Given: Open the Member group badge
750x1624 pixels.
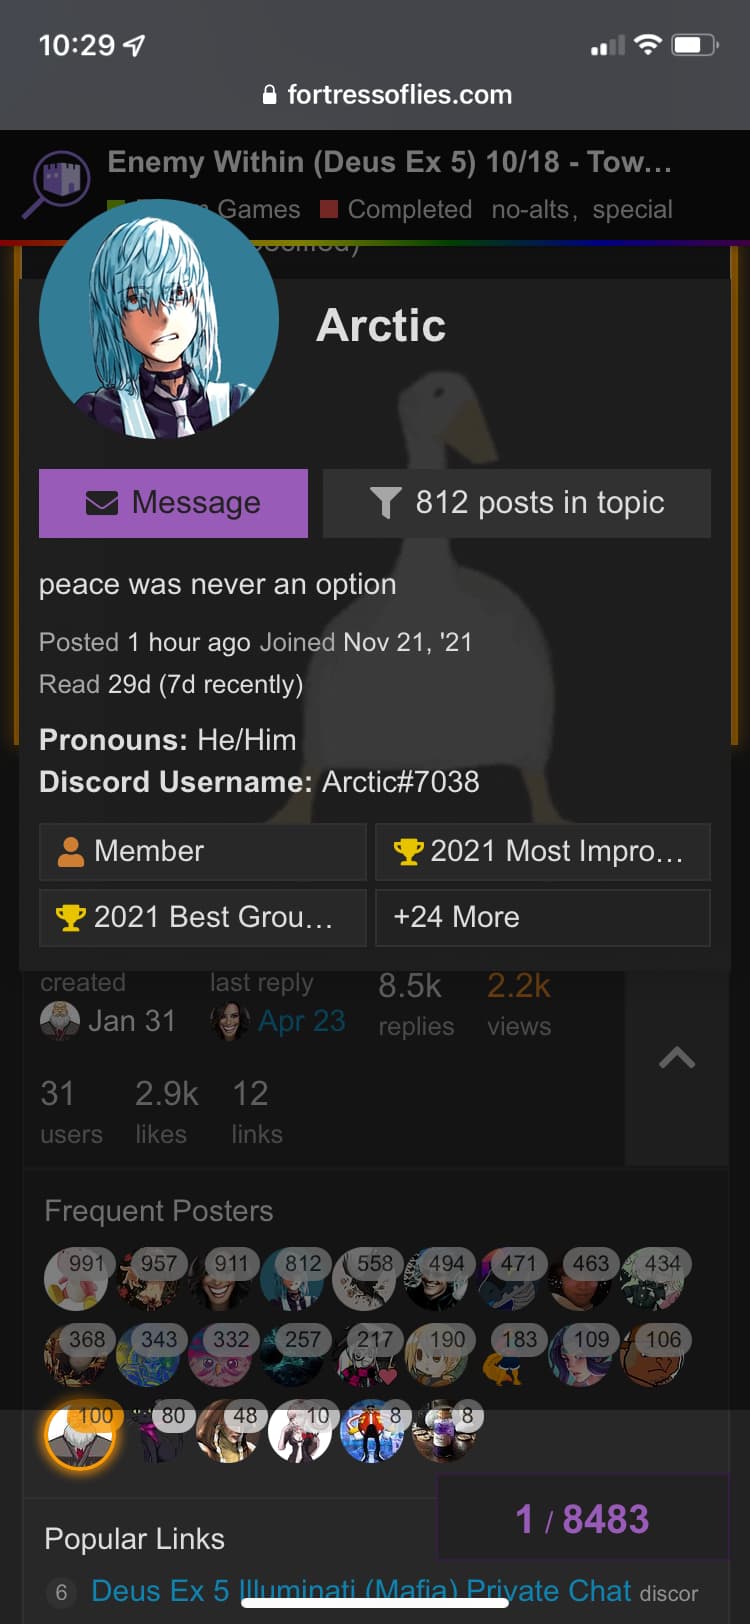Looking at the screenshot, I should pyautogui.click(x=203, y=852).
